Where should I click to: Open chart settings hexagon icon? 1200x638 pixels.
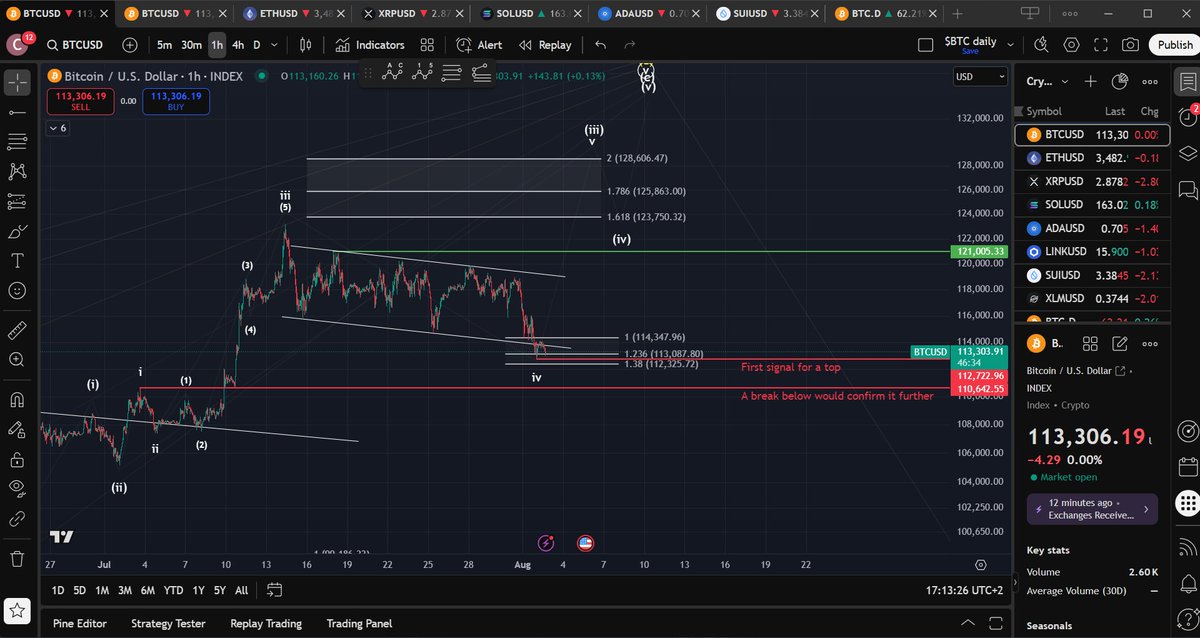point(1072,45)
